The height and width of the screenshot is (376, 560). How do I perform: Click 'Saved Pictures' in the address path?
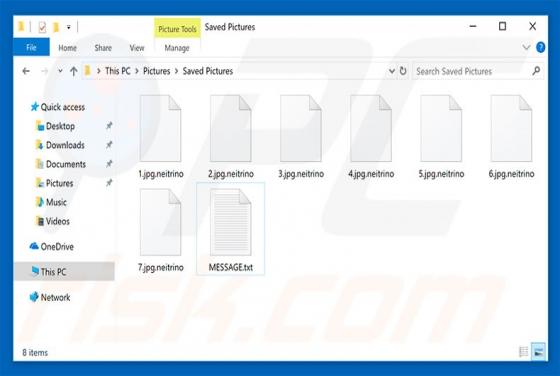pyautogui.click(x=208, y=71)
